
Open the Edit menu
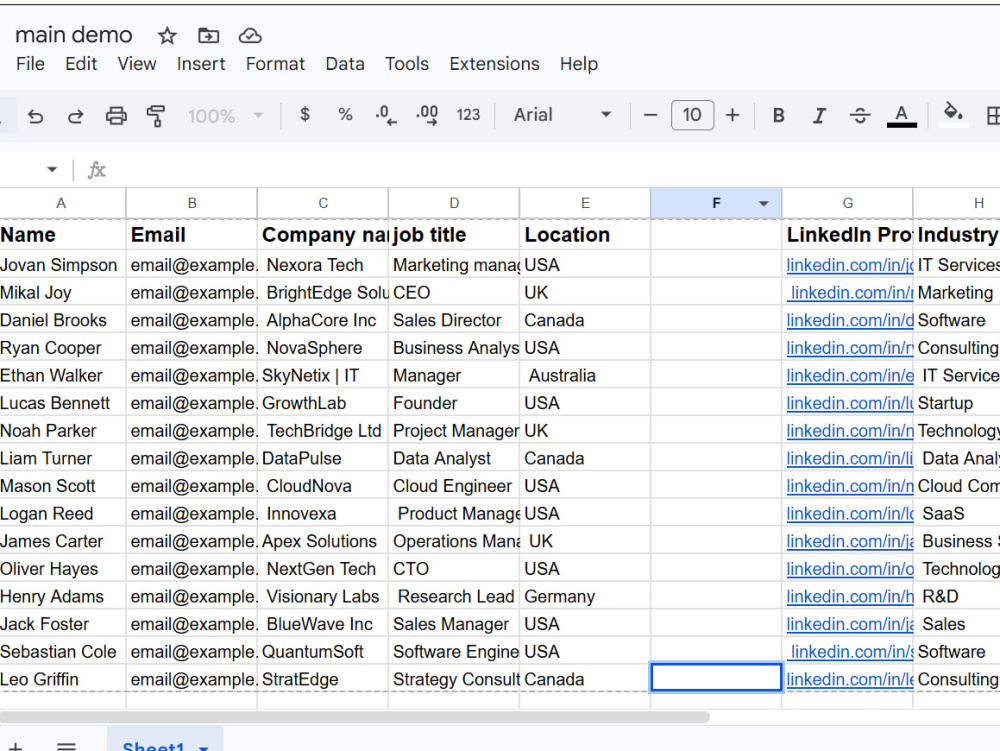tap(81, 64)
